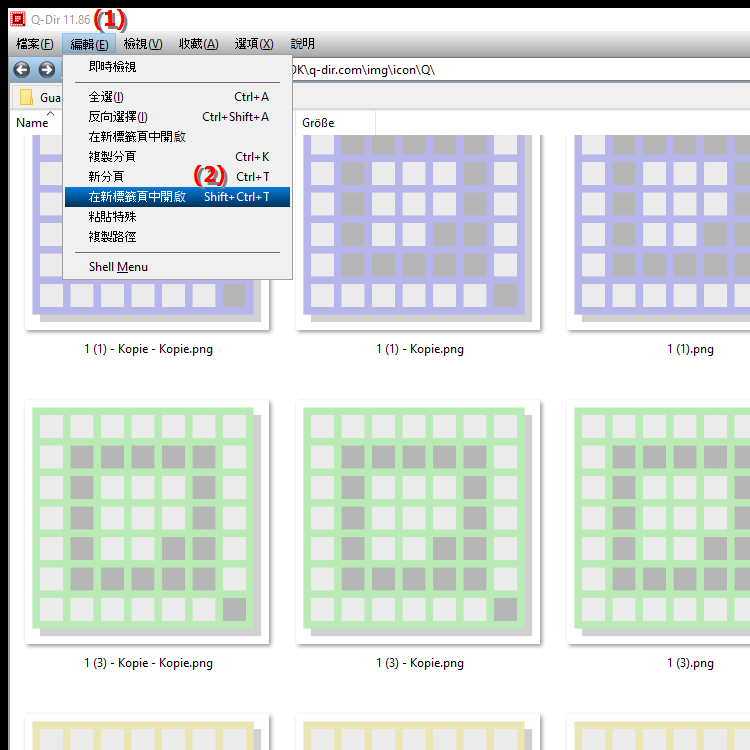Select thumbnail 1 (1) - Kopie.png
750x750 pixels.
coord(418,232)
